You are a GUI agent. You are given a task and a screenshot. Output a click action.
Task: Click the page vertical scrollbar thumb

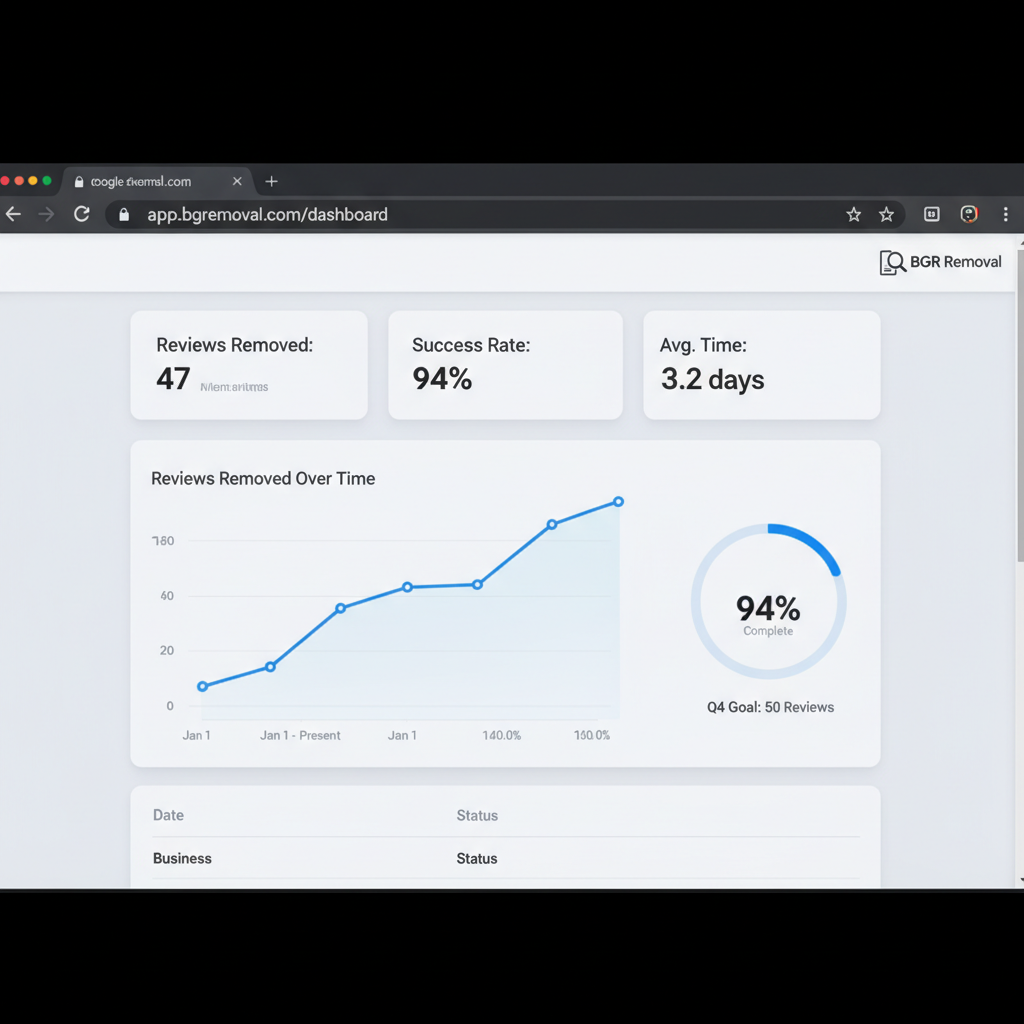coord(1020,404)
